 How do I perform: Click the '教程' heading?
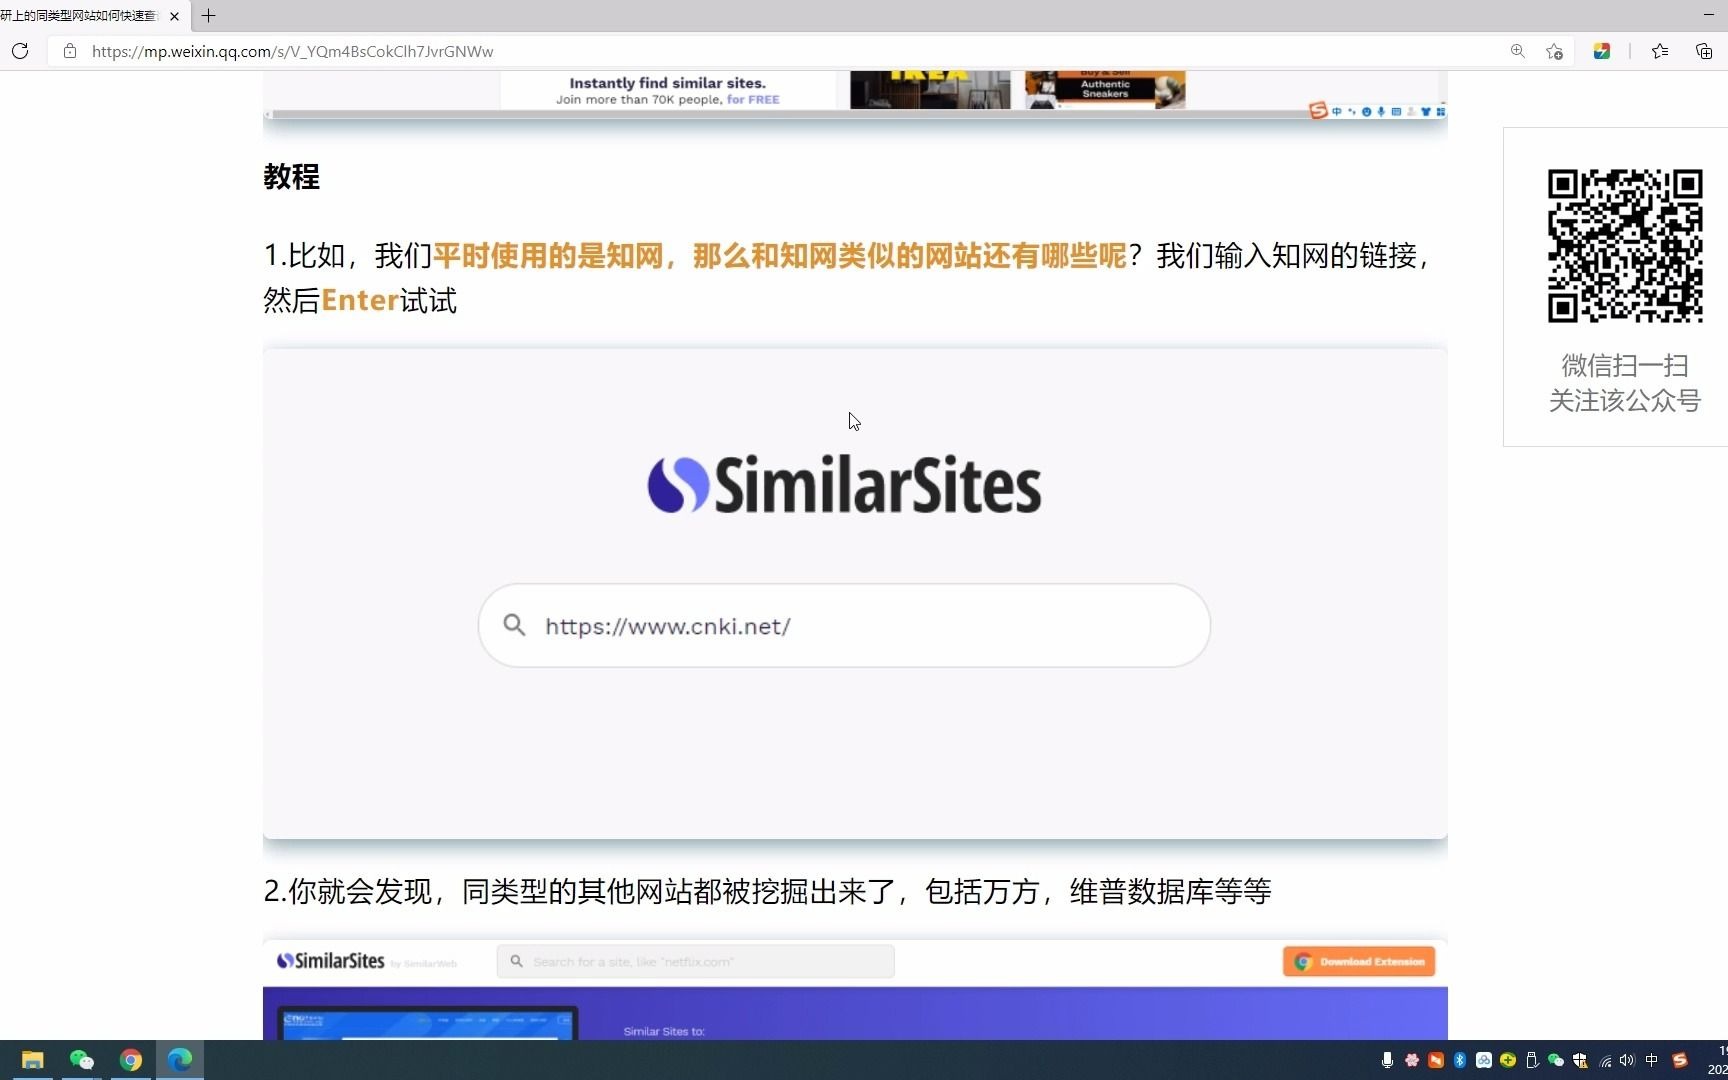coord(291,177)
